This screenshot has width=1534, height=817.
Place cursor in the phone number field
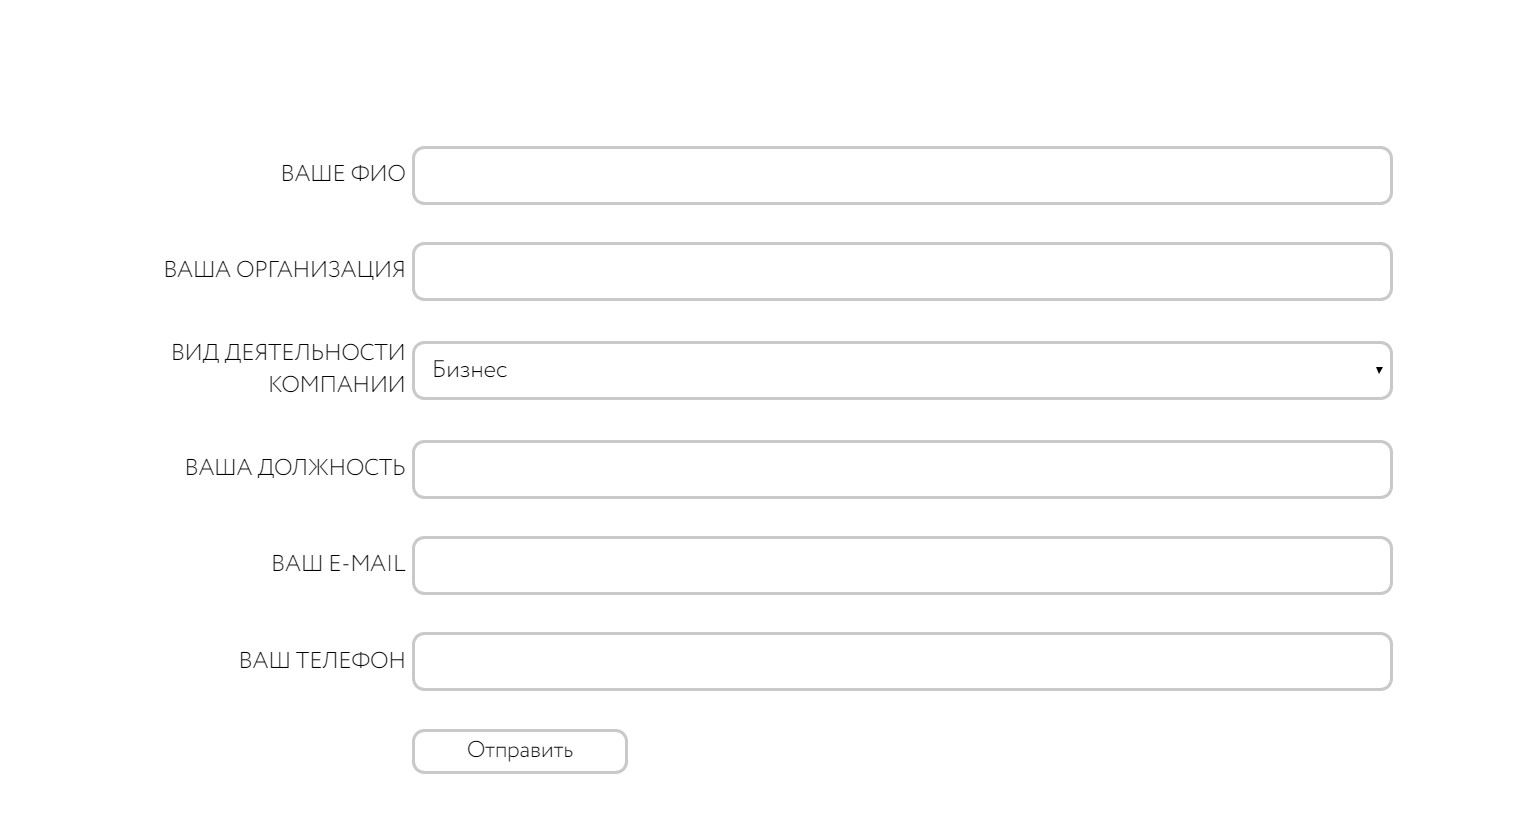(x=901, y=661)
